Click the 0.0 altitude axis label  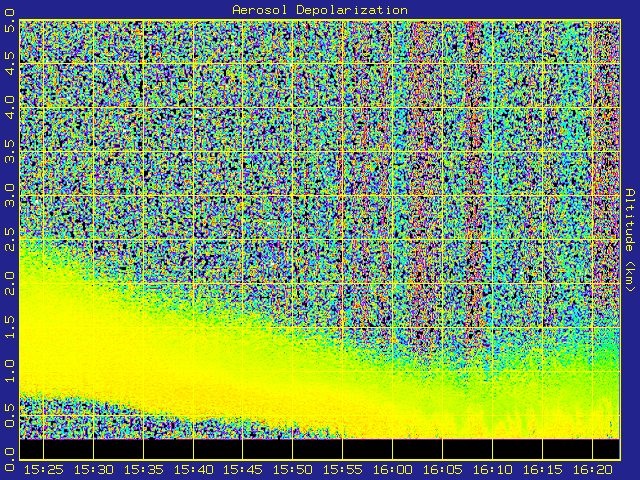(10, 460)
